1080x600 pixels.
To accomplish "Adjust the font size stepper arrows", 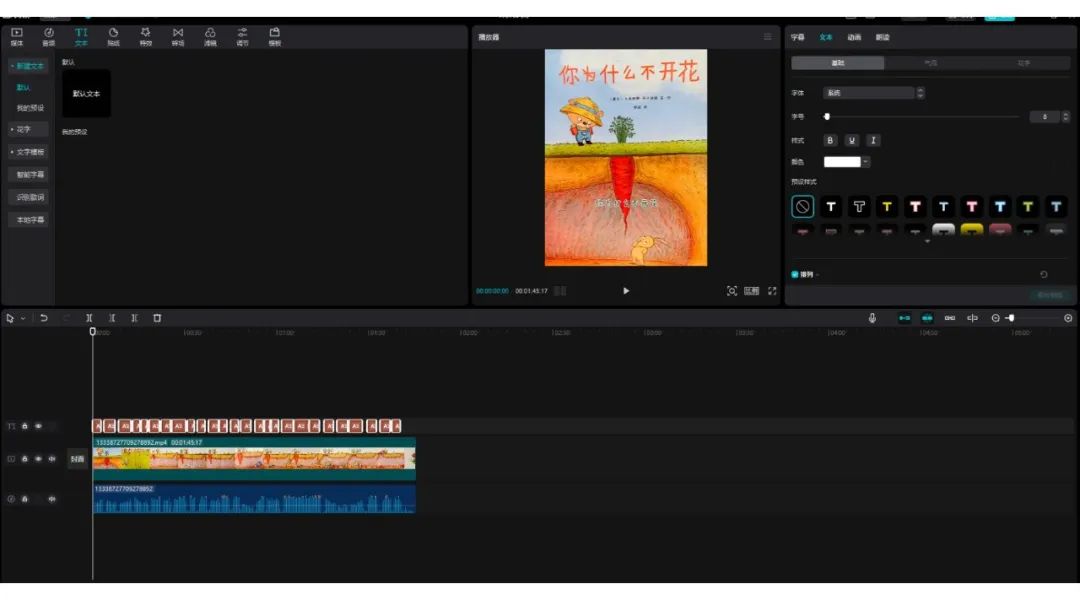I will click(x=1066, y=116).
